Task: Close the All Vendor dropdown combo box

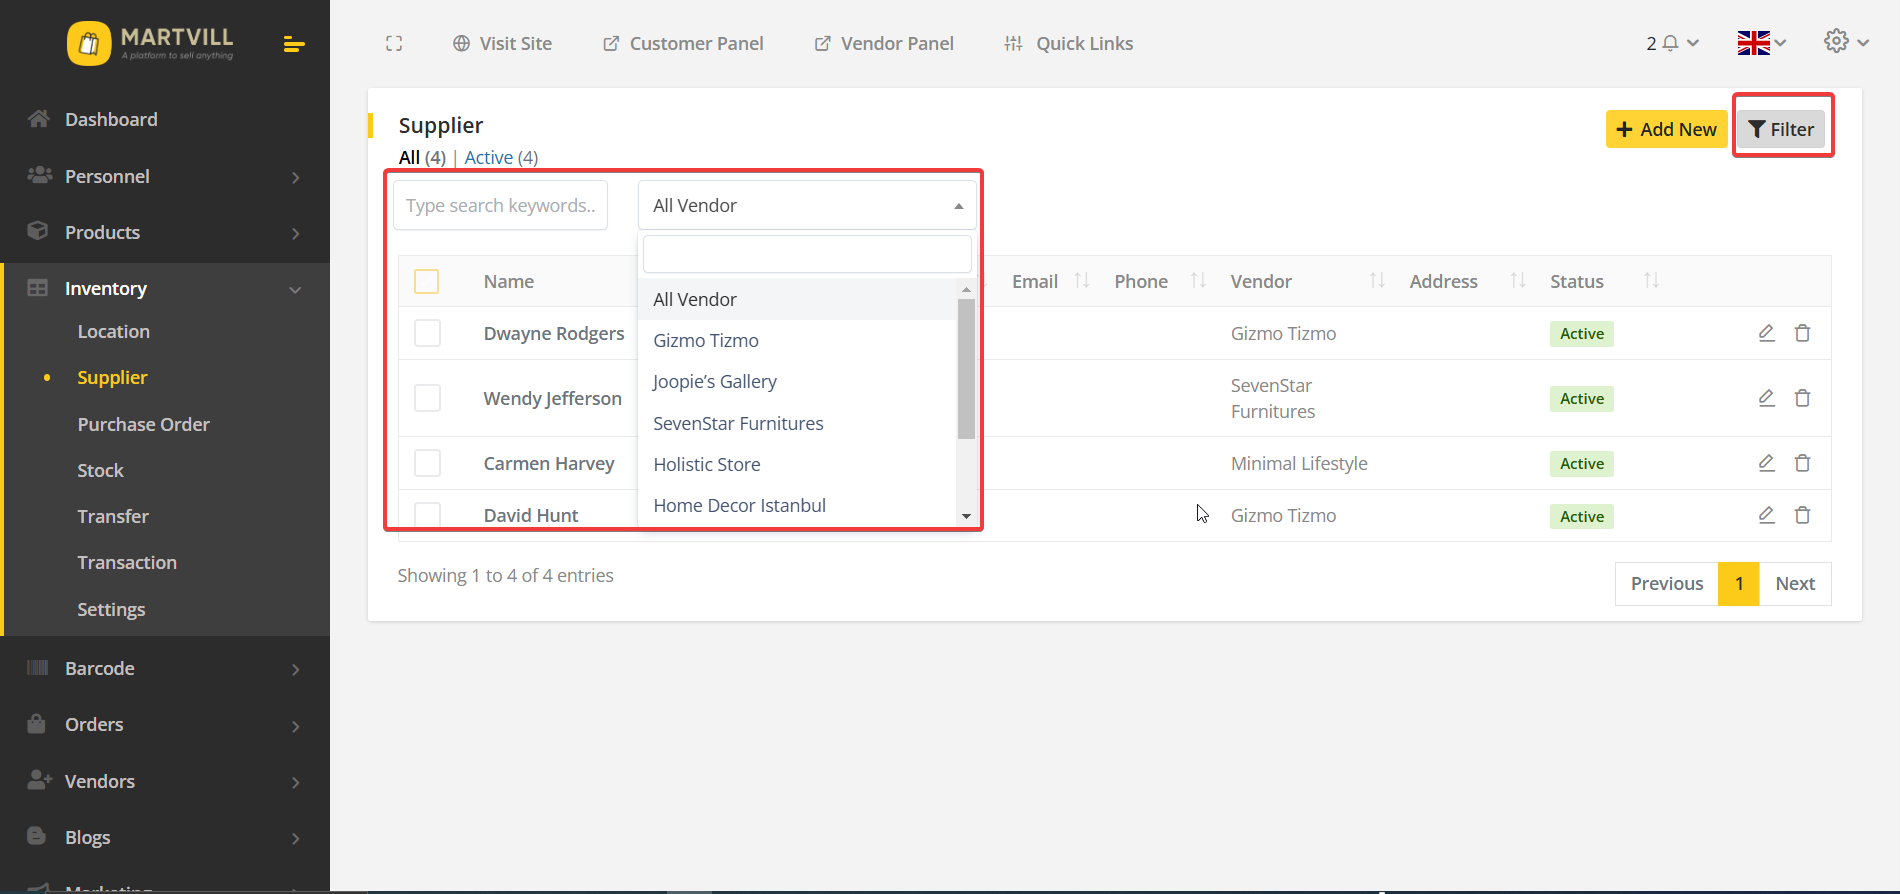Action: pos(807,205)
